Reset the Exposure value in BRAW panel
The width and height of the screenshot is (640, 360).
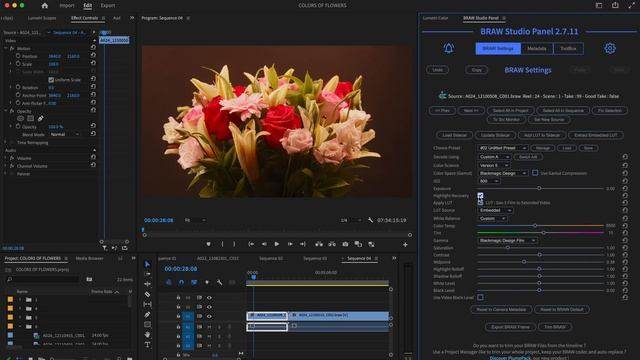coord(625,189)
